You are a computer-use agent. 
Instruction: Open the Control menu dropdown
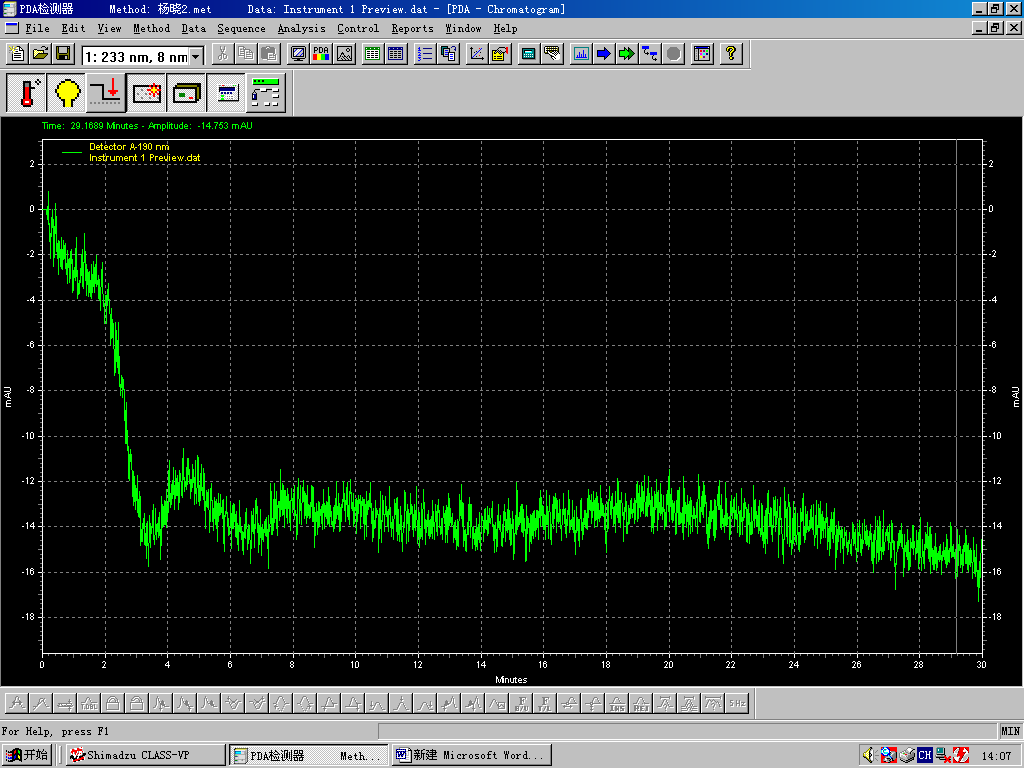[357, 28]
